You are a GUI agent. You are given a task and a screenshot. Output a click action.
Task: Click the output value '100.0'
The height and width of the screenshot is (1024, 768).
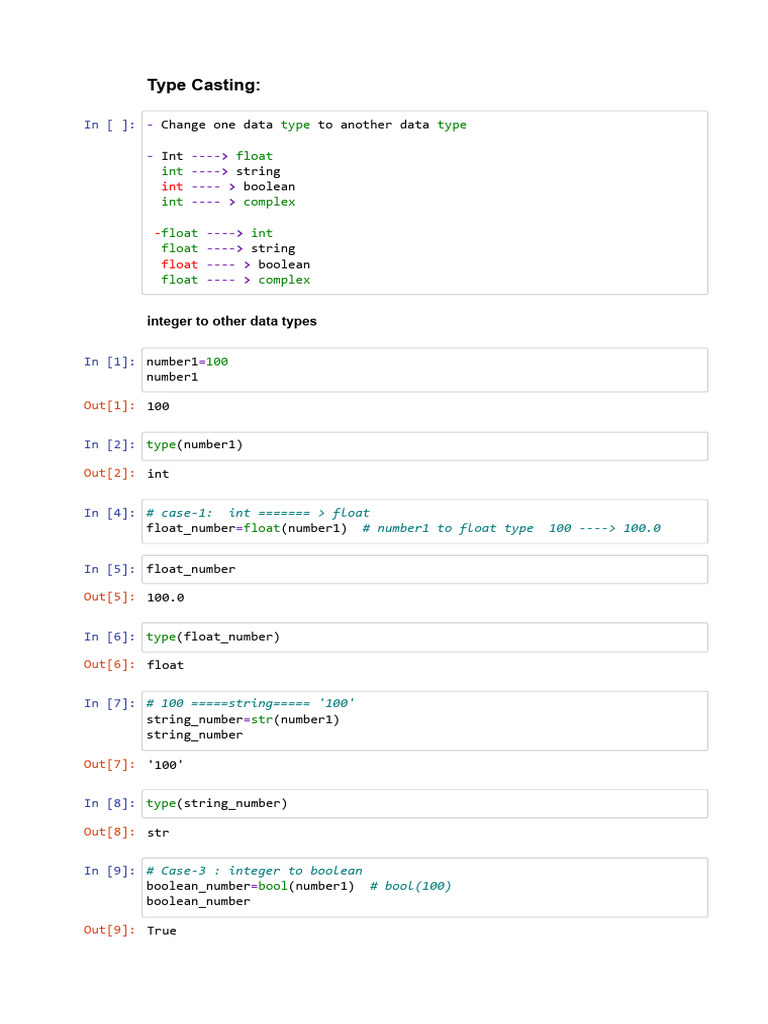pyautogui.click(x=165, y=598)
